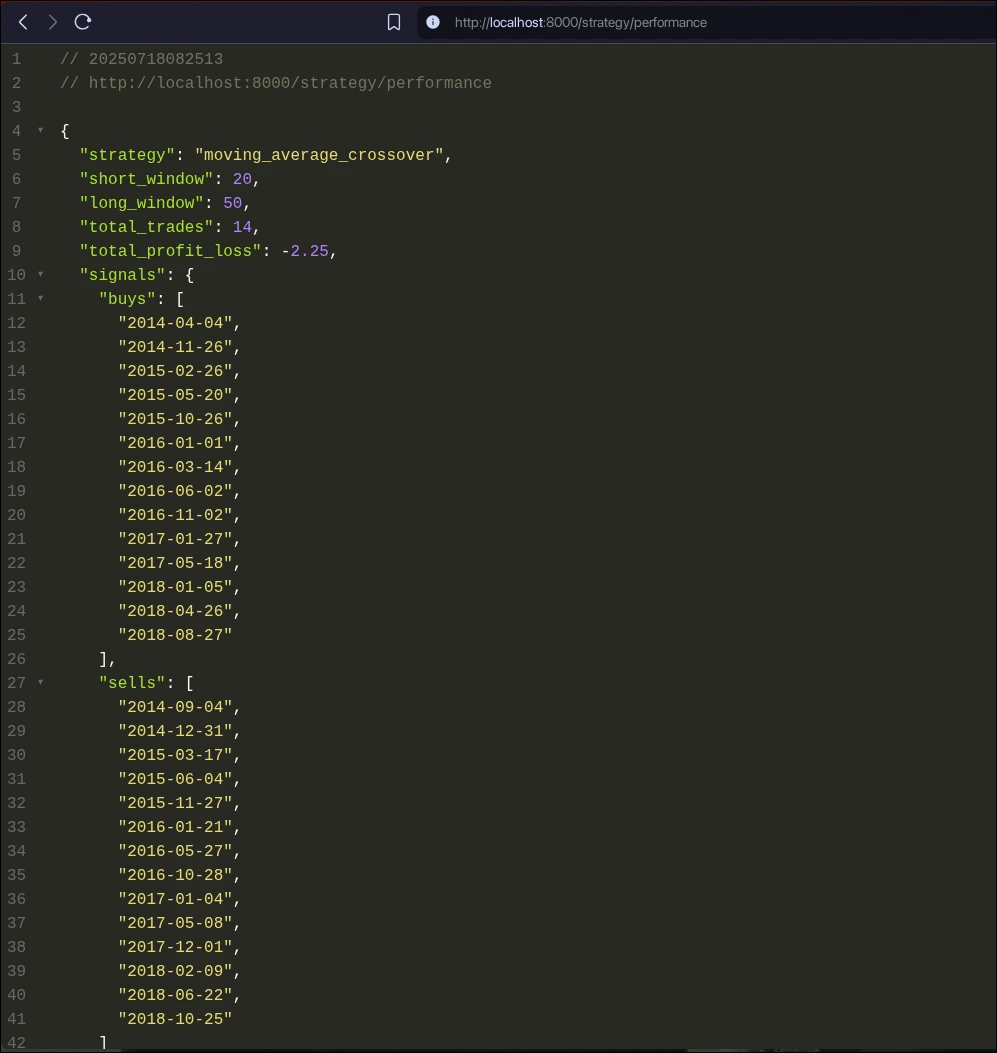
Task: Click buy date "2014-04-04"
Action: 175,323
